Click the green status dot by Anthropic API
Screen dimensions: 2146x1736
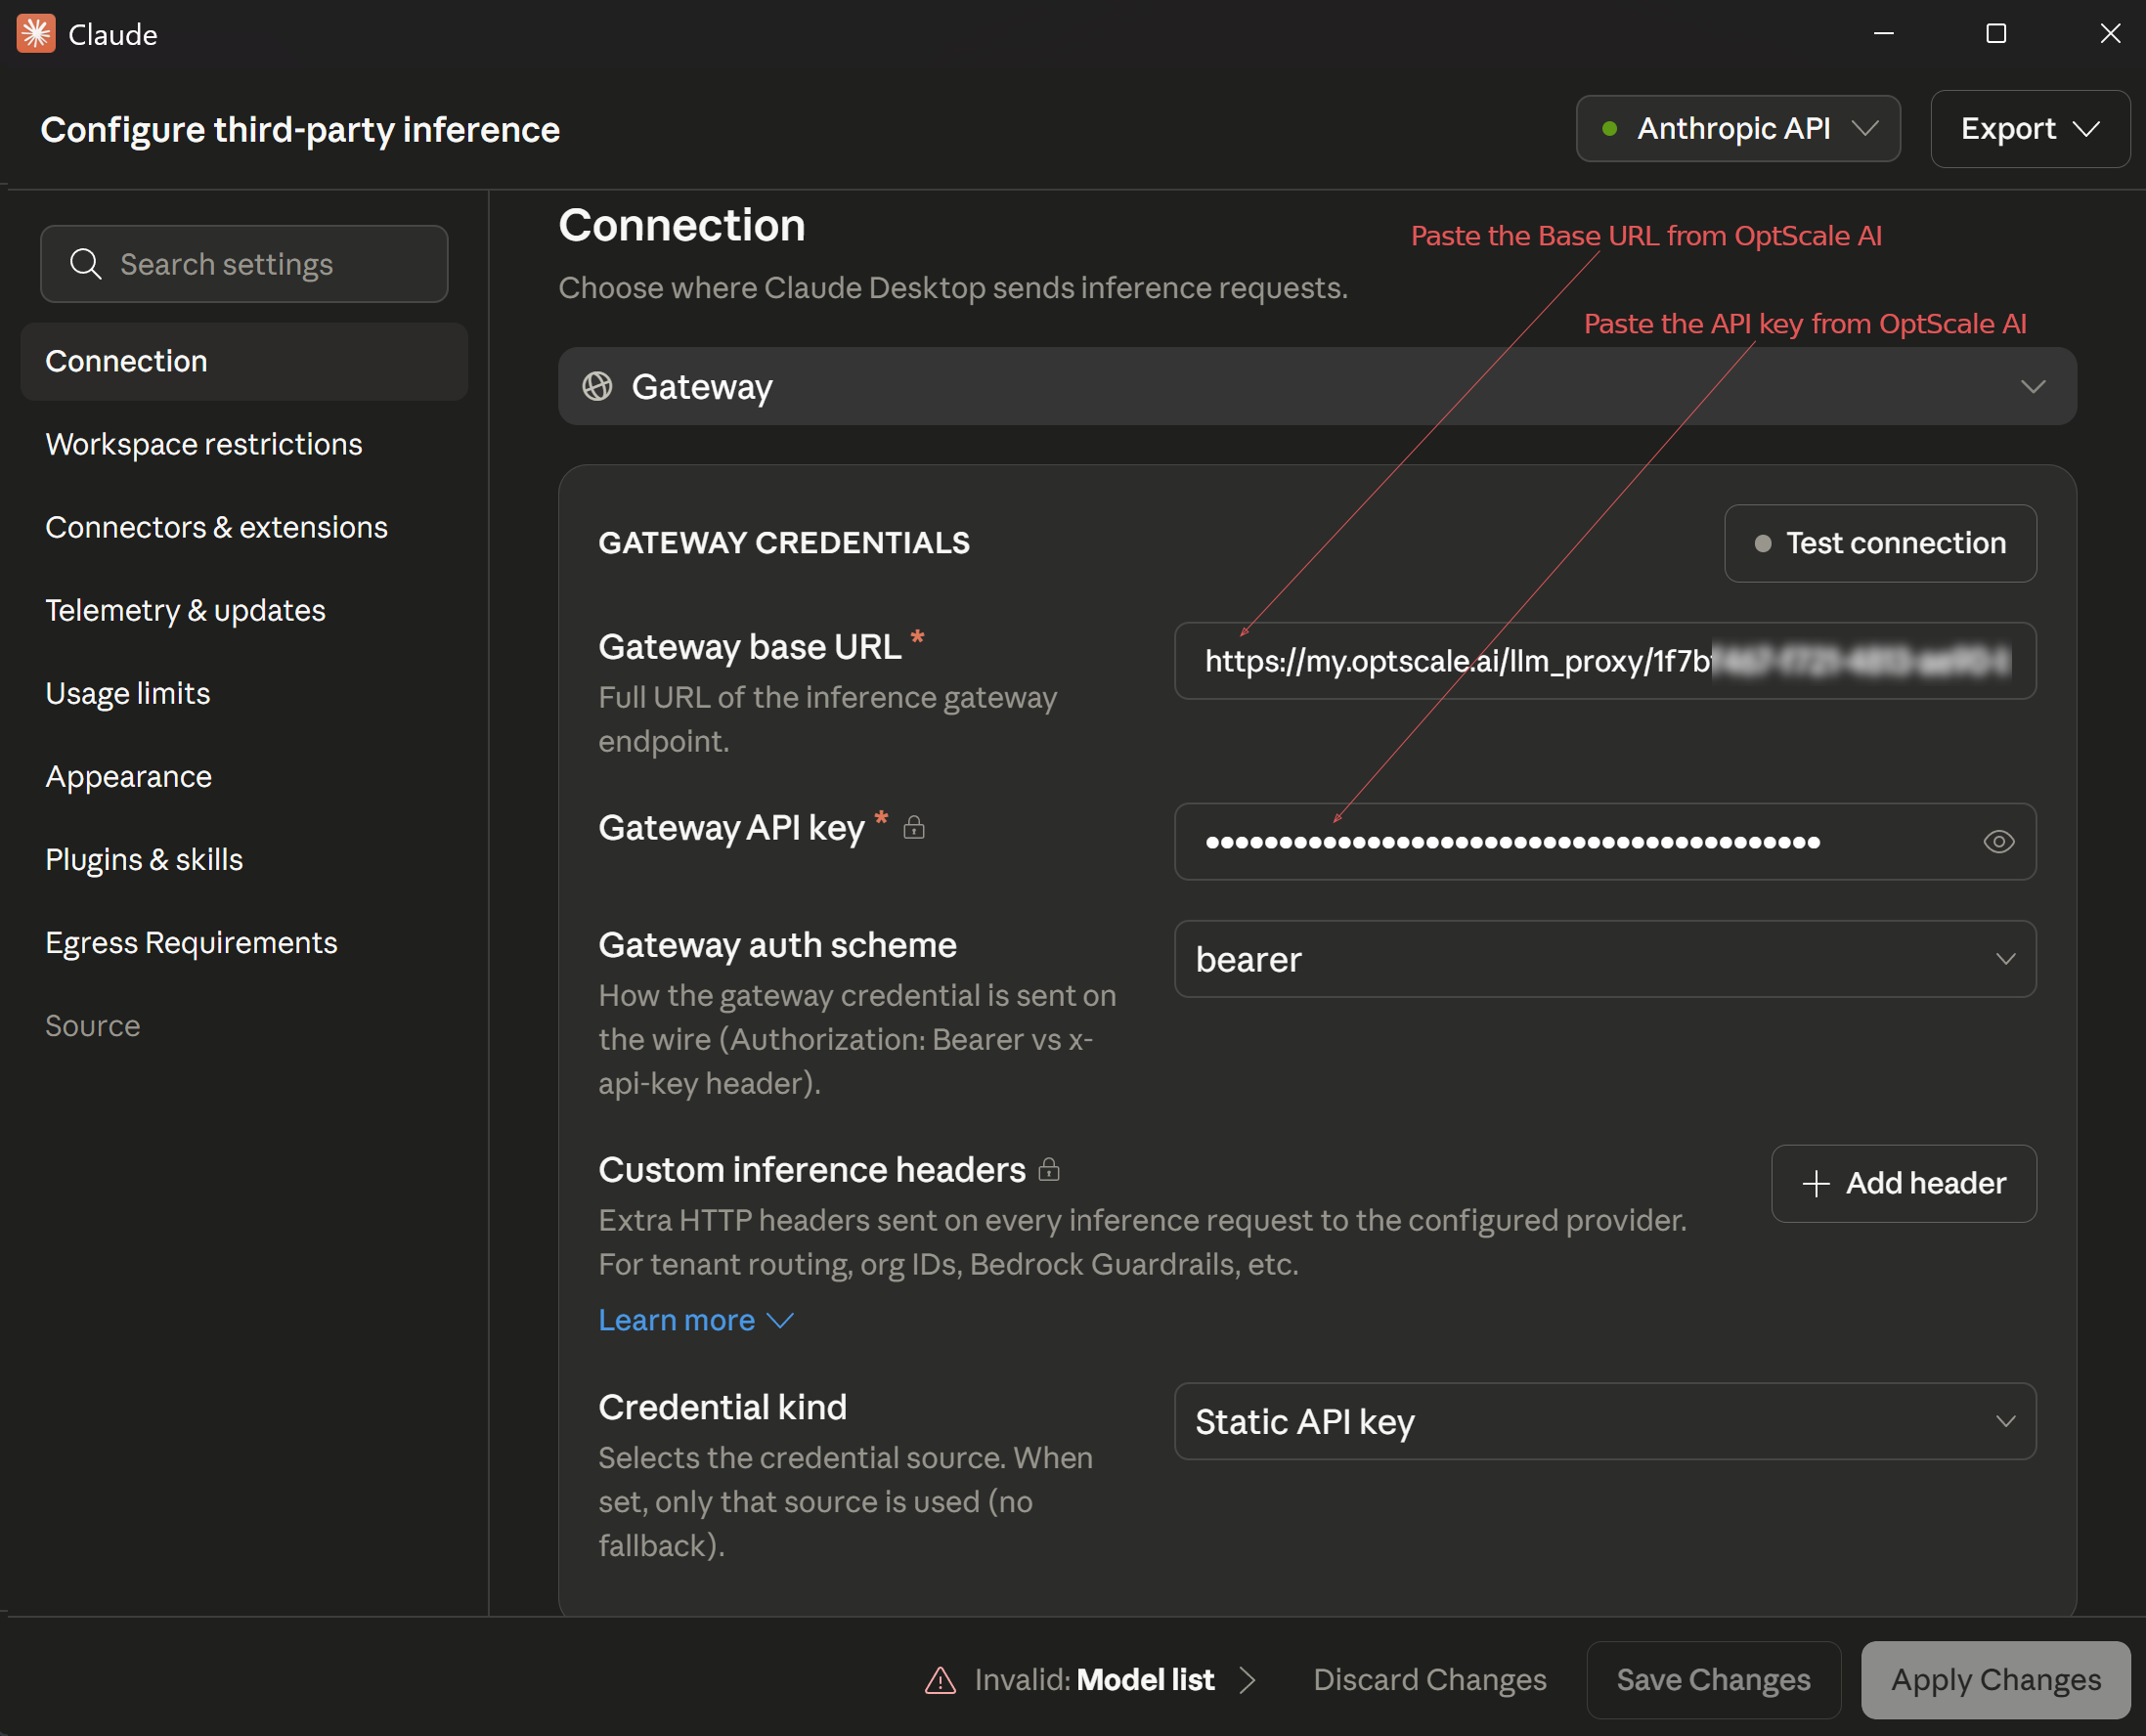(x=1610, y=129)
